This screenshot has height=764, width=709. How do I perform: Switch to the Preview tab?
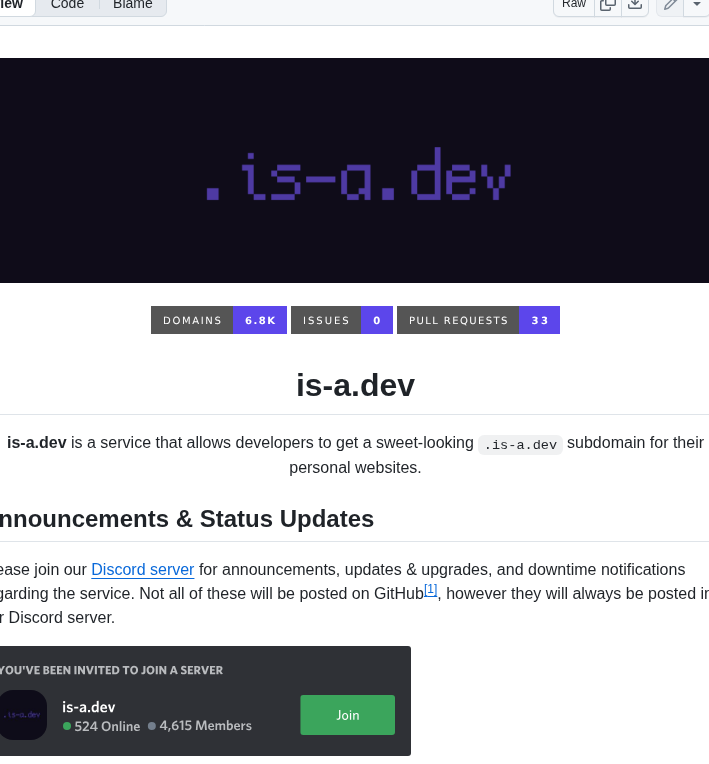pos(16,5)
